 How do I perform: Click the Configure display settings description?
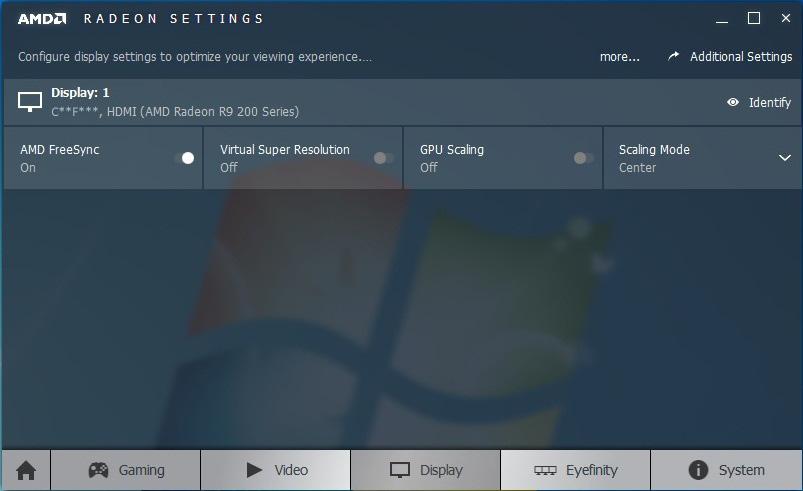coord(195,56)
